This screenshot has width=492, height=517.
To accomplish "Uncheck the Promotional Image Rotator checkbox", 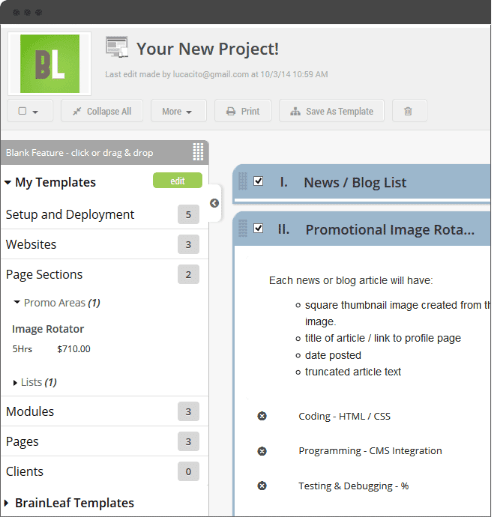I will (258, 228).
